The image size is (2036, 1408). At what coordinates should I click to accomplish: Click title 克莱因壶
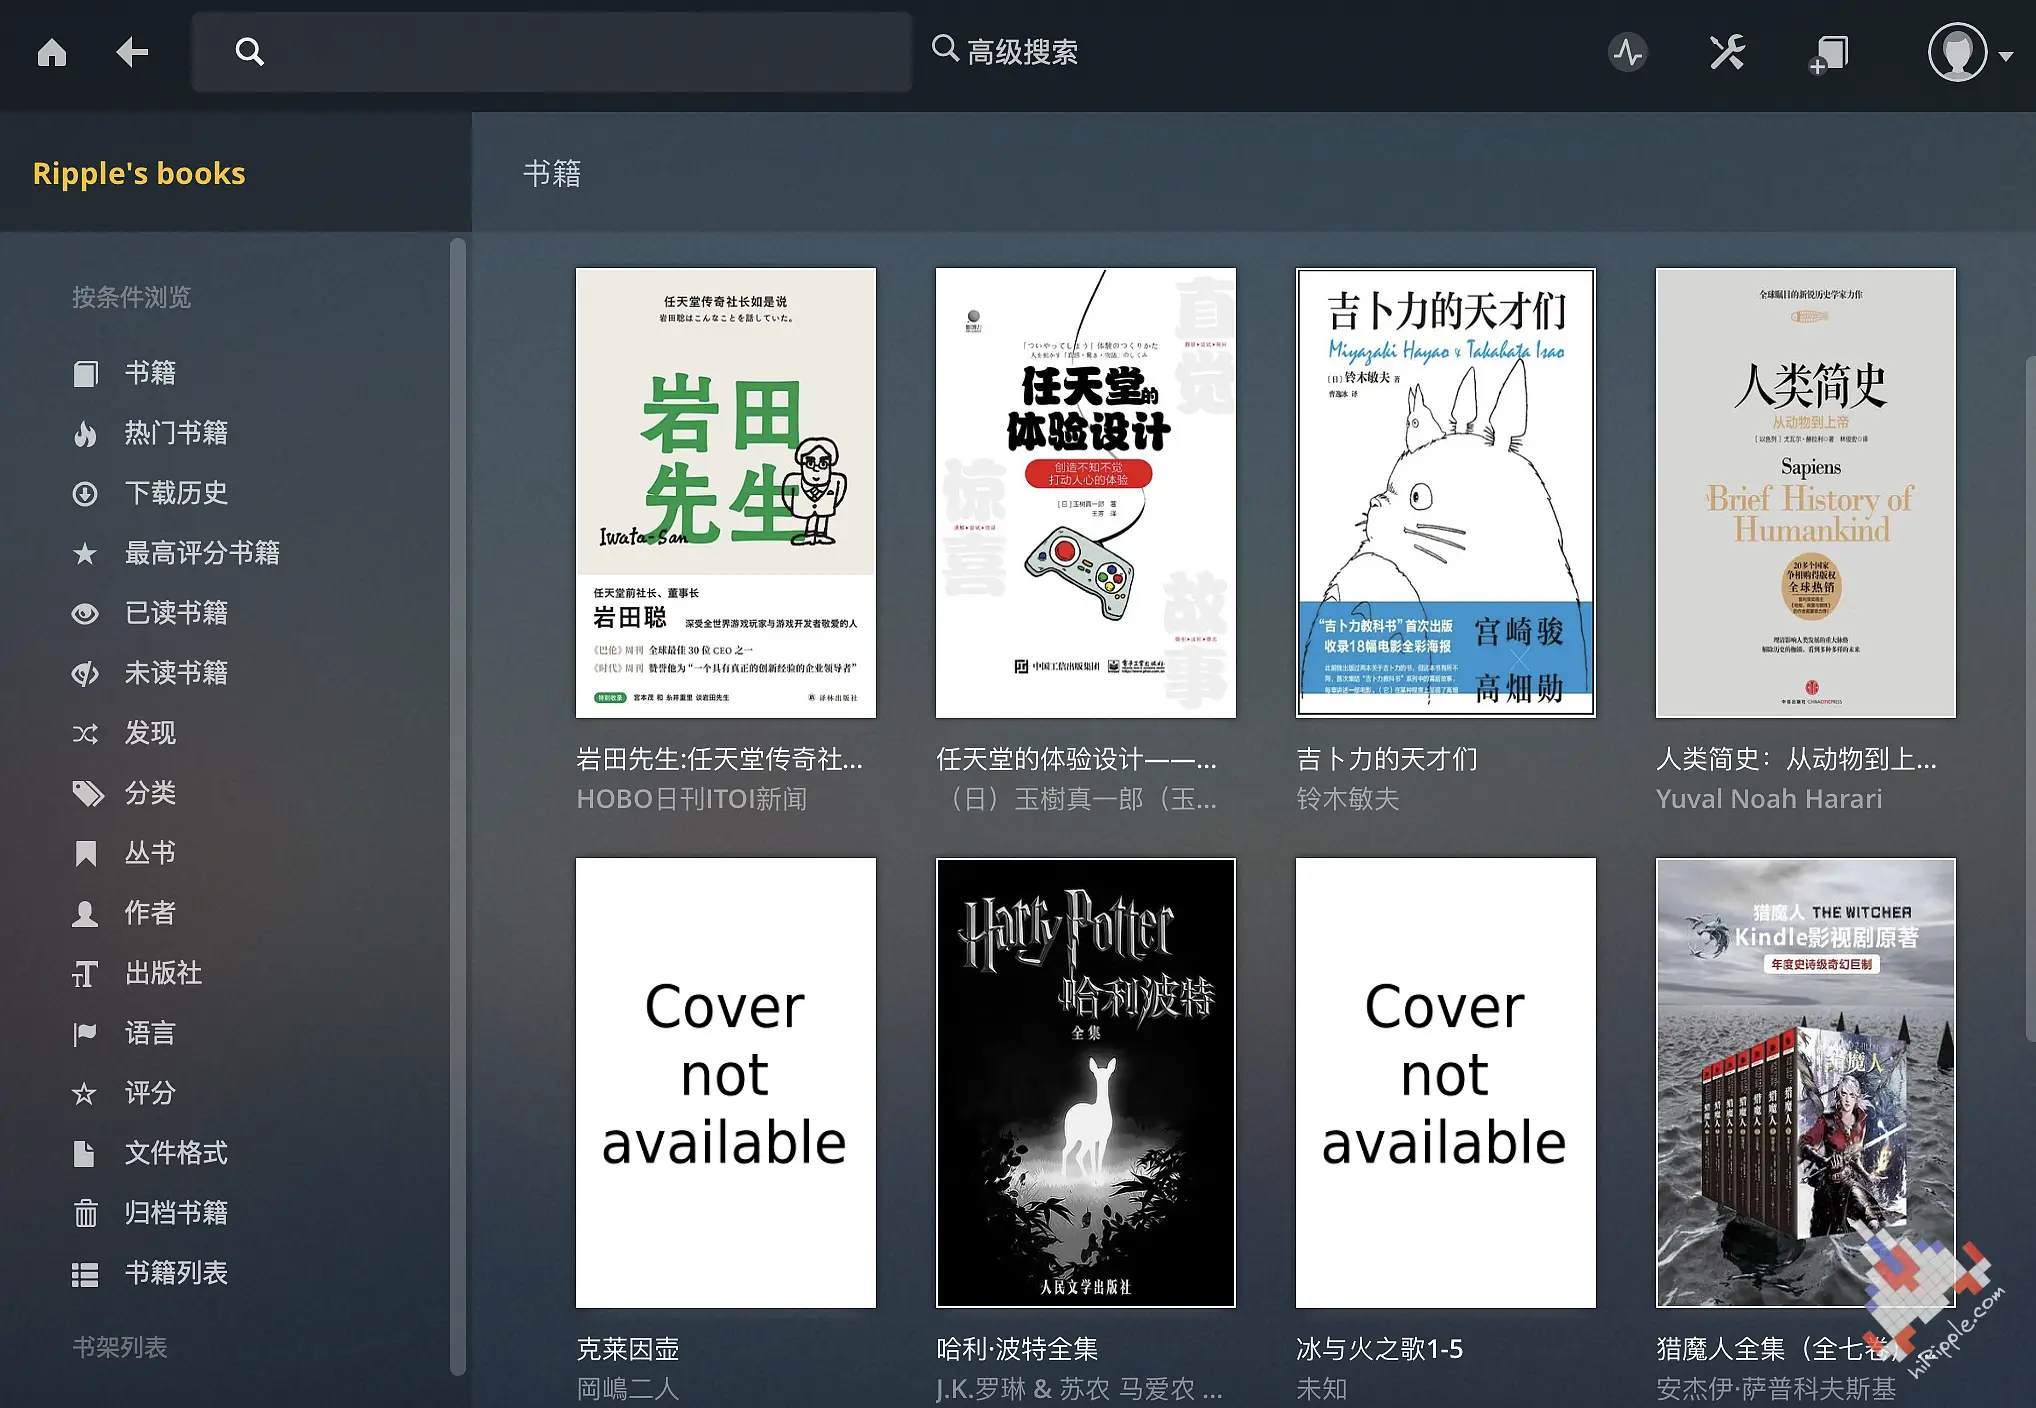pos(628,1349)
